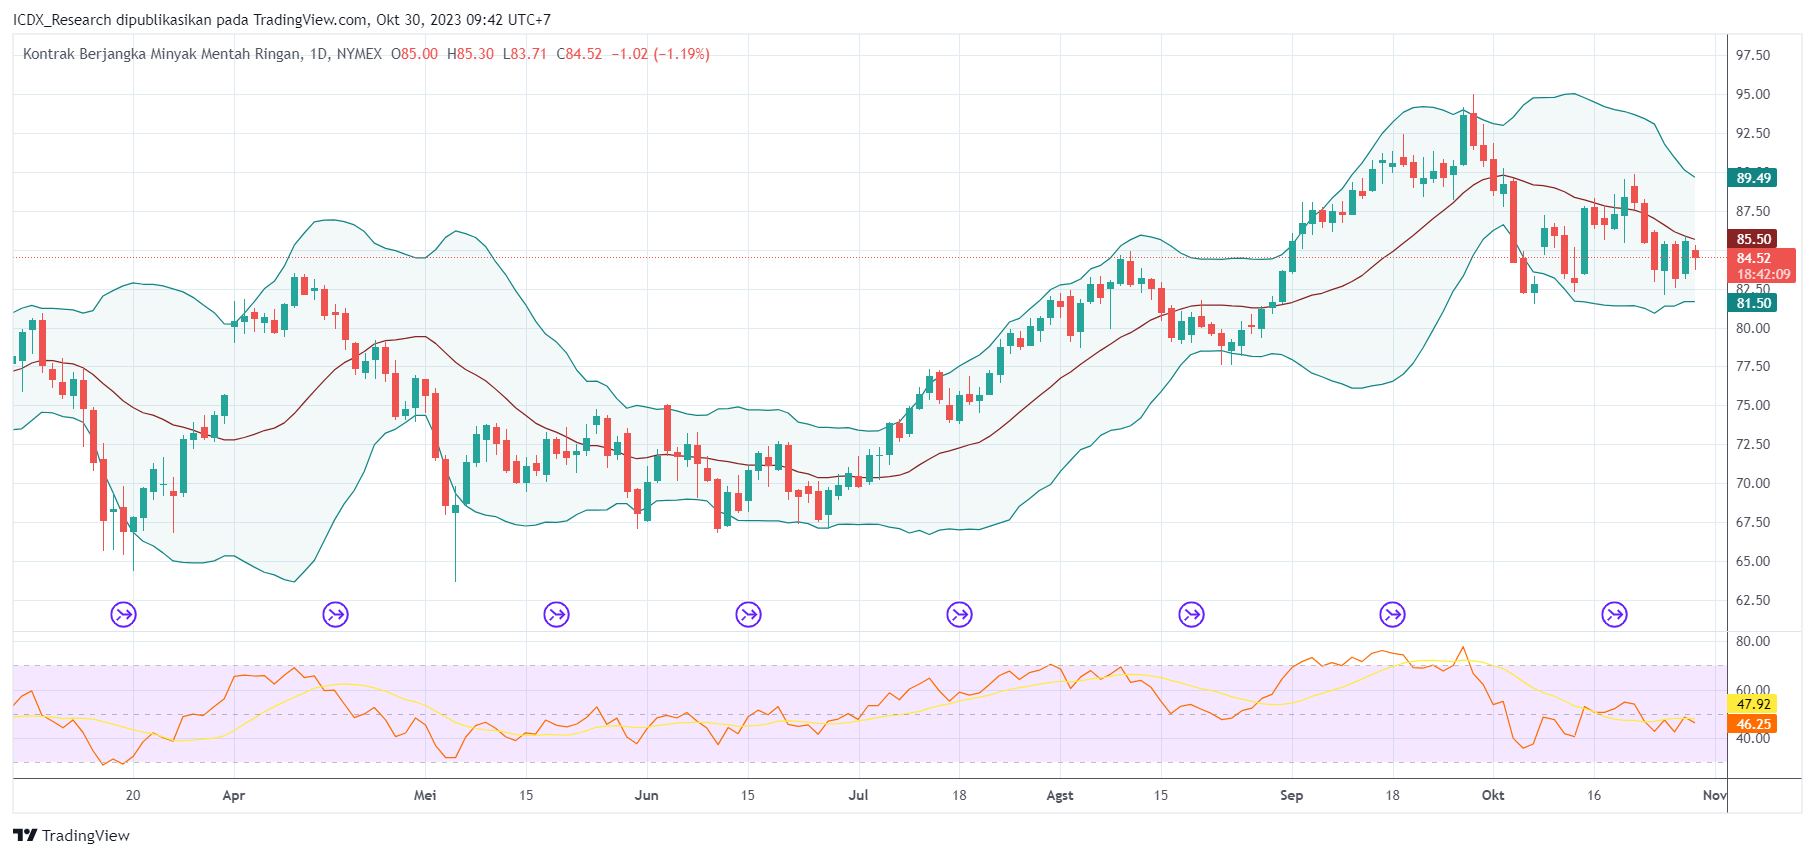Open the rollover icon in mid-October
This screenshot has width=1815, height=857.
(x=1615, y=614)
